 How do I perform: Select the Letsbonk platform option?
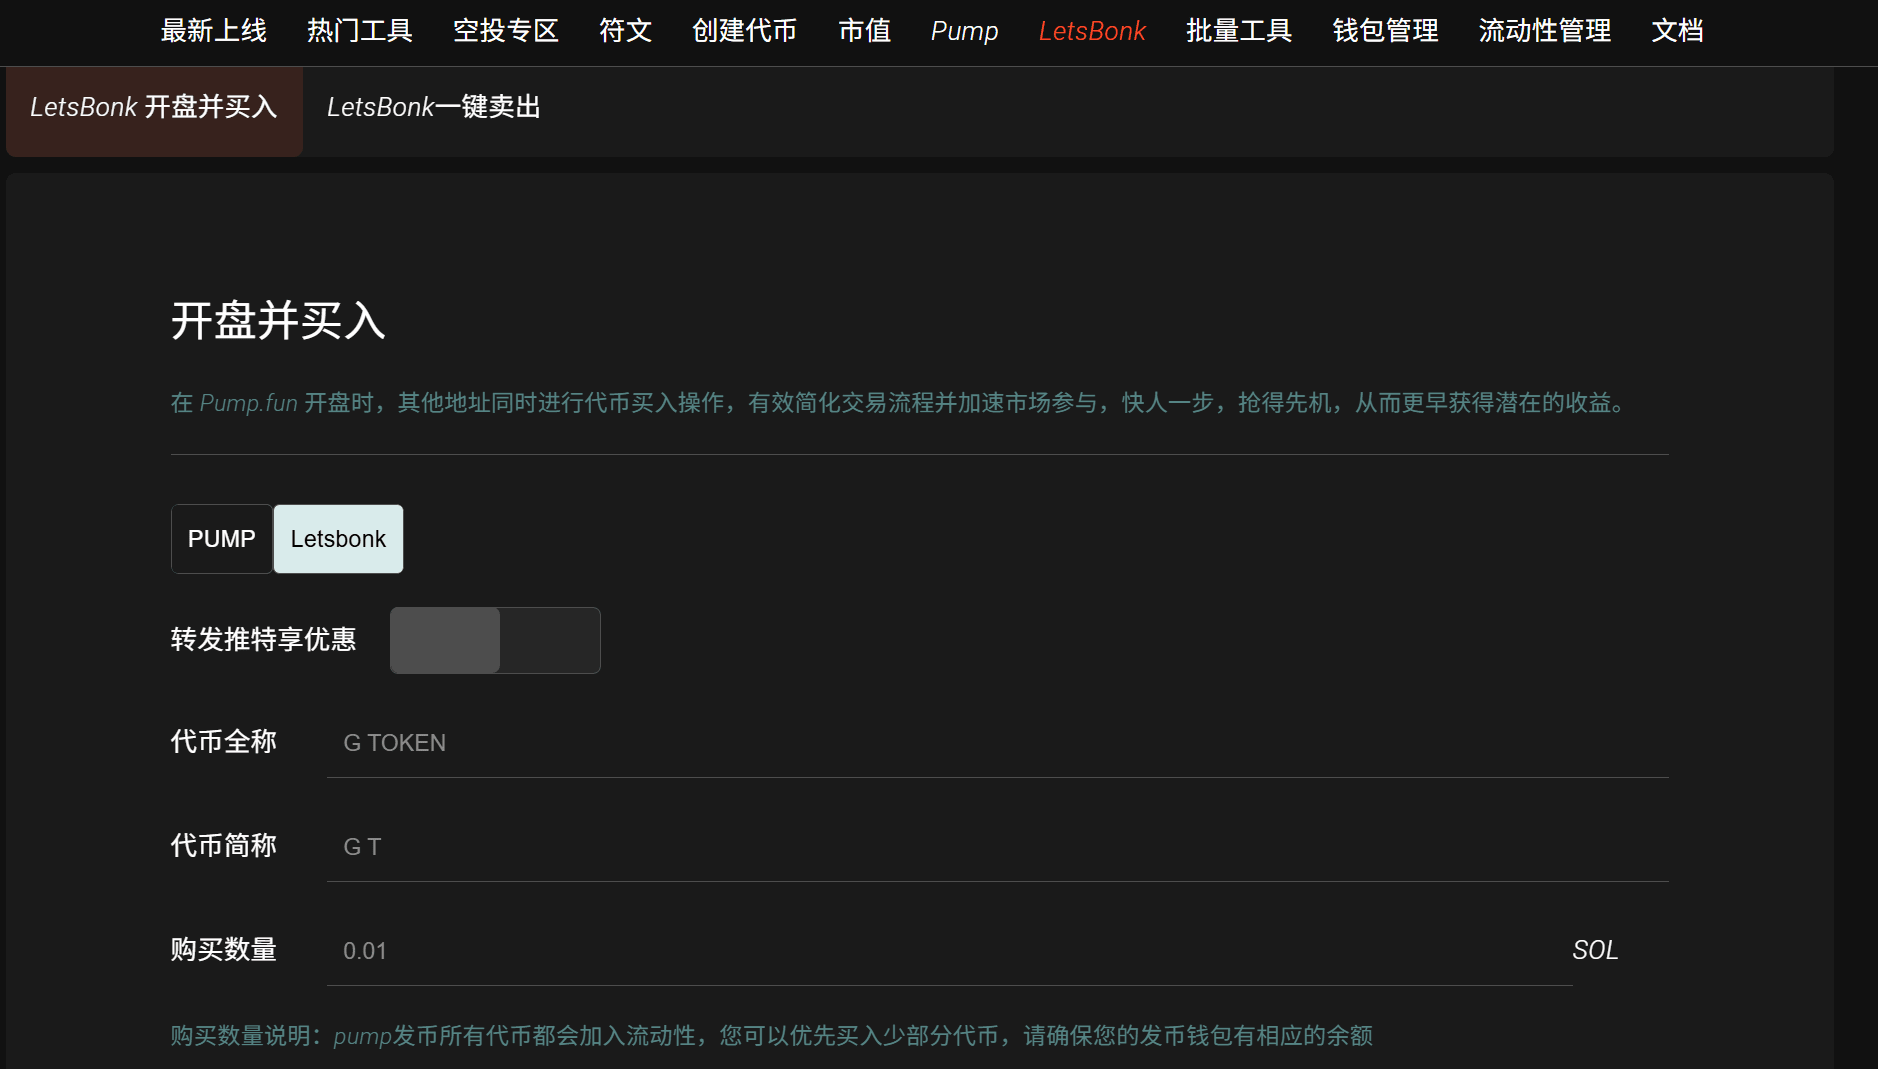pyautogui.click(x=337, y=538)
